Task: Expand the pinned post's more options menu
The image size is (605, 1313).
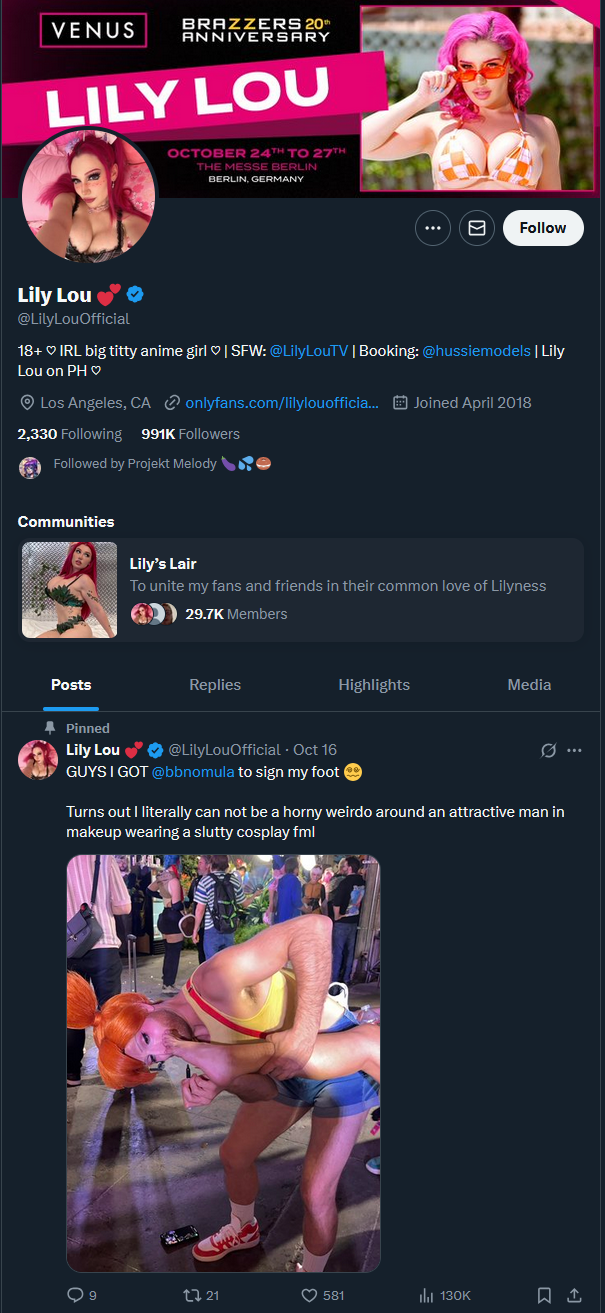Action: (x=574, y=750)
